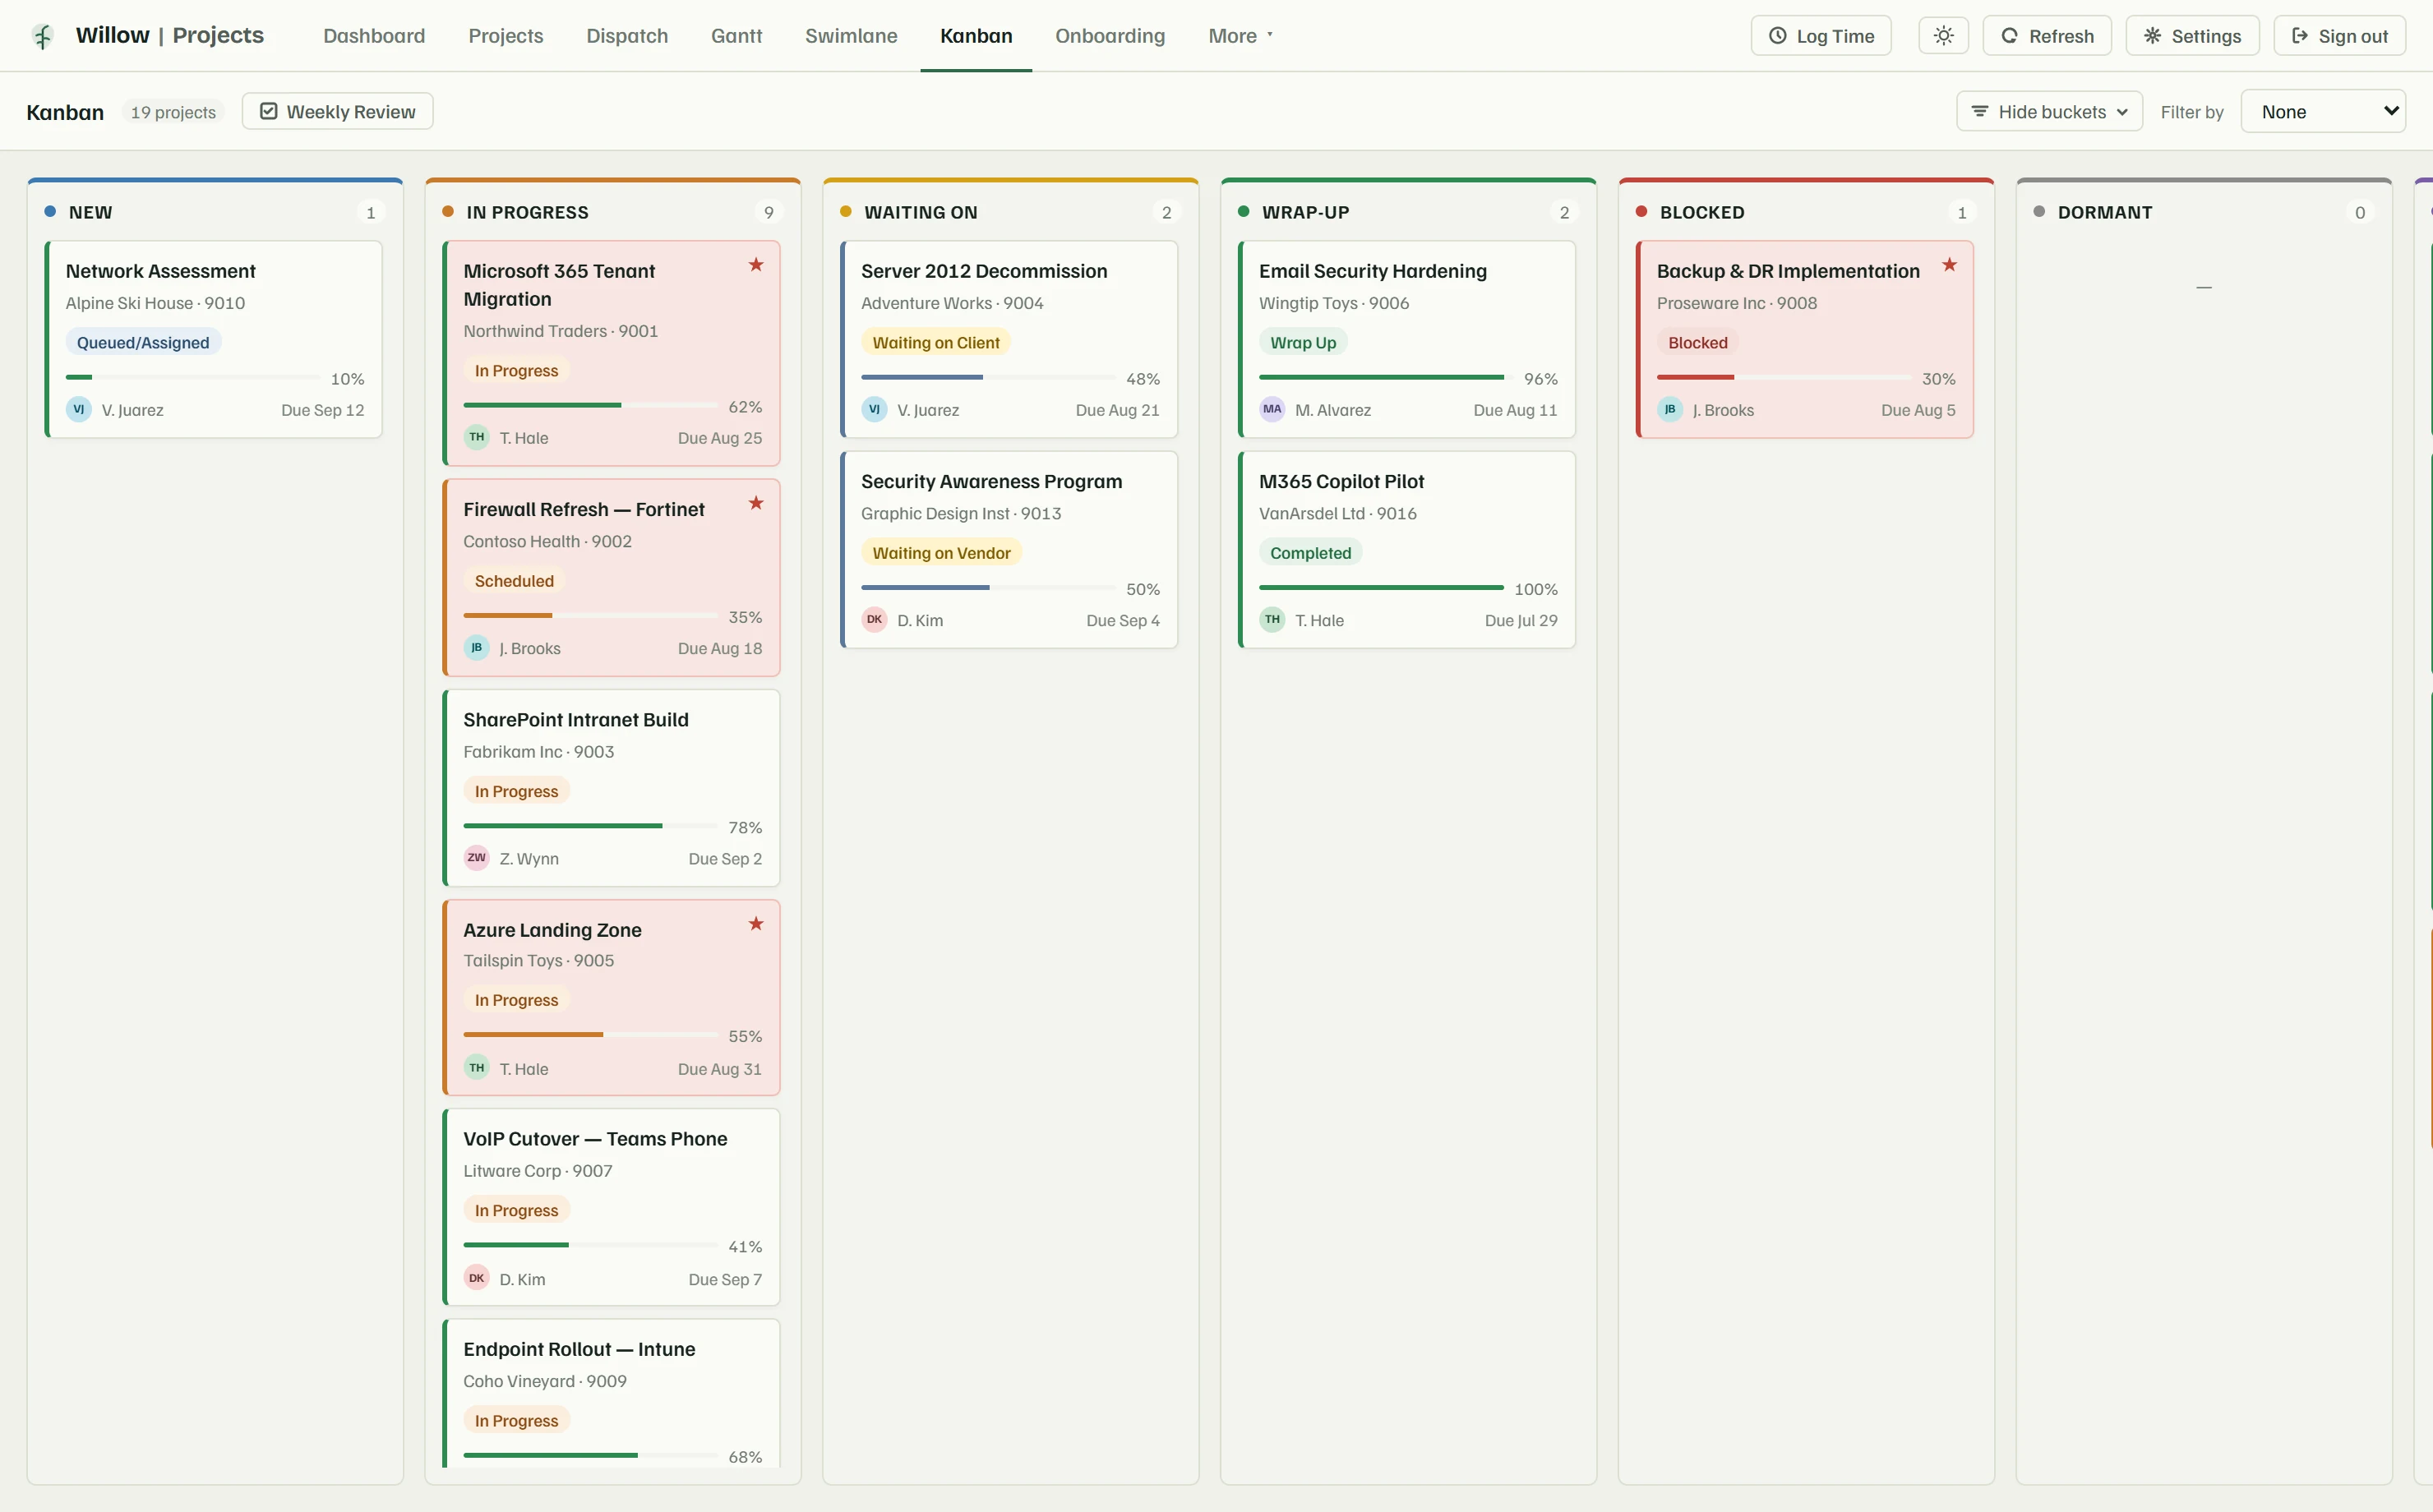The width and height of the screenshot is (2433, 1512).
Task: Click the 96% progress bar on Email Security Hardening
Action: (x=1385, y=377)
